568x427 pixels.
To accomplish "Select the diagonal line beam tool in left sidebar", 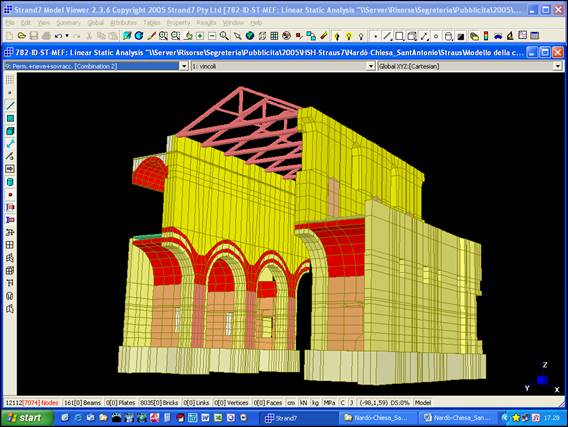I will tap(10, 106).
